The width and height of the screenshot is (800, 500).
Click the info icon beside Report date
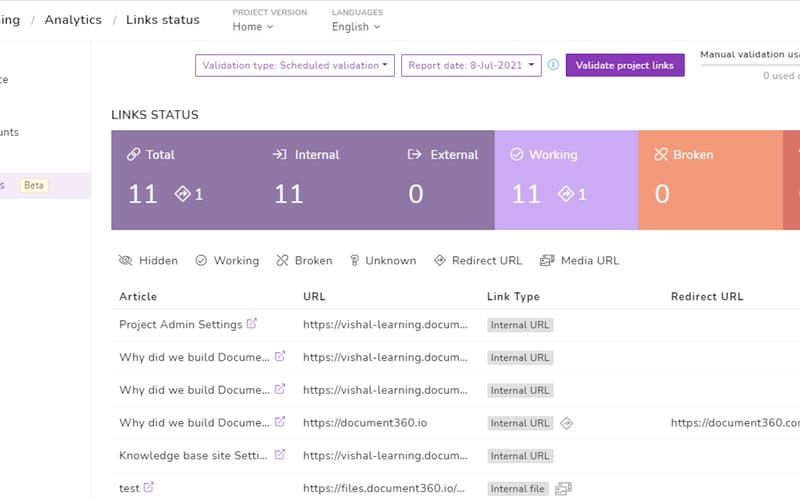click(x=553, y=65)
